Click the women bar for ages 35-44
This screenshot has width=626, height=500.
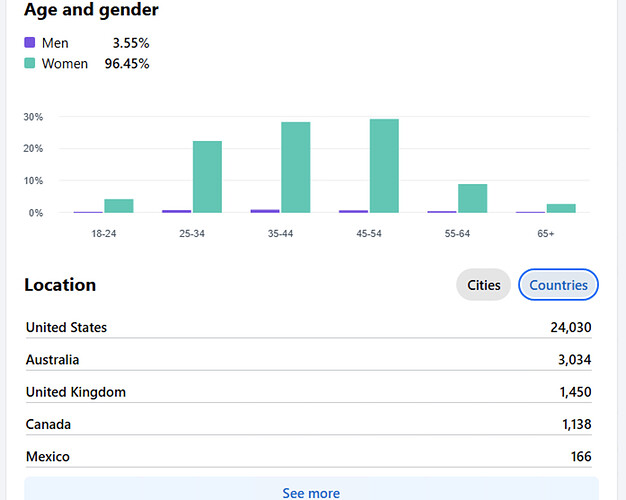[296, 167]
